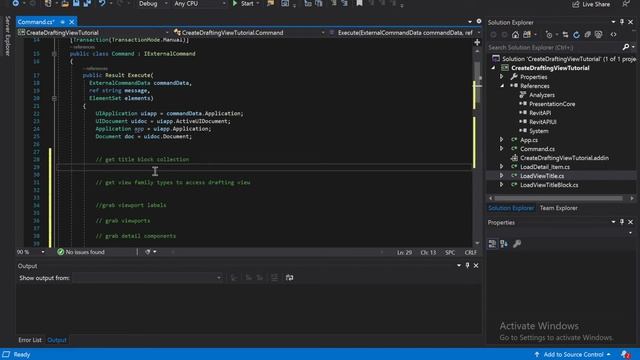This screenshot has width=640, height=360.
Task: Click Add to Source Control in status bar
Action: [x=573, y=354]
